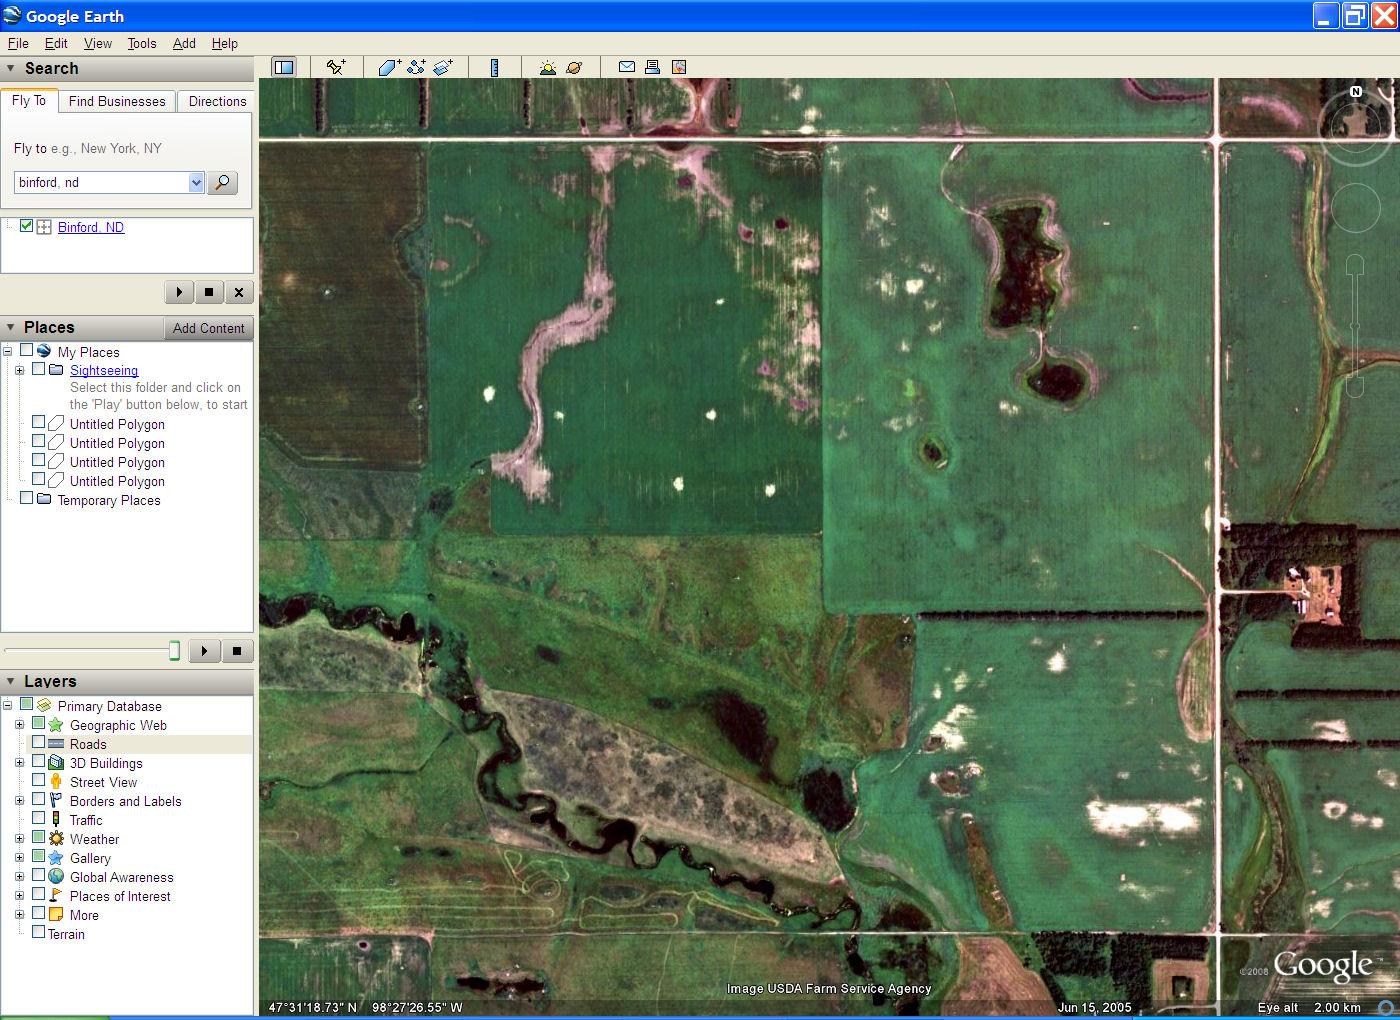Image resolution: width=1400 pixels, height=1020 pixels.
Task: Open the Add menu
Action: 184,43
